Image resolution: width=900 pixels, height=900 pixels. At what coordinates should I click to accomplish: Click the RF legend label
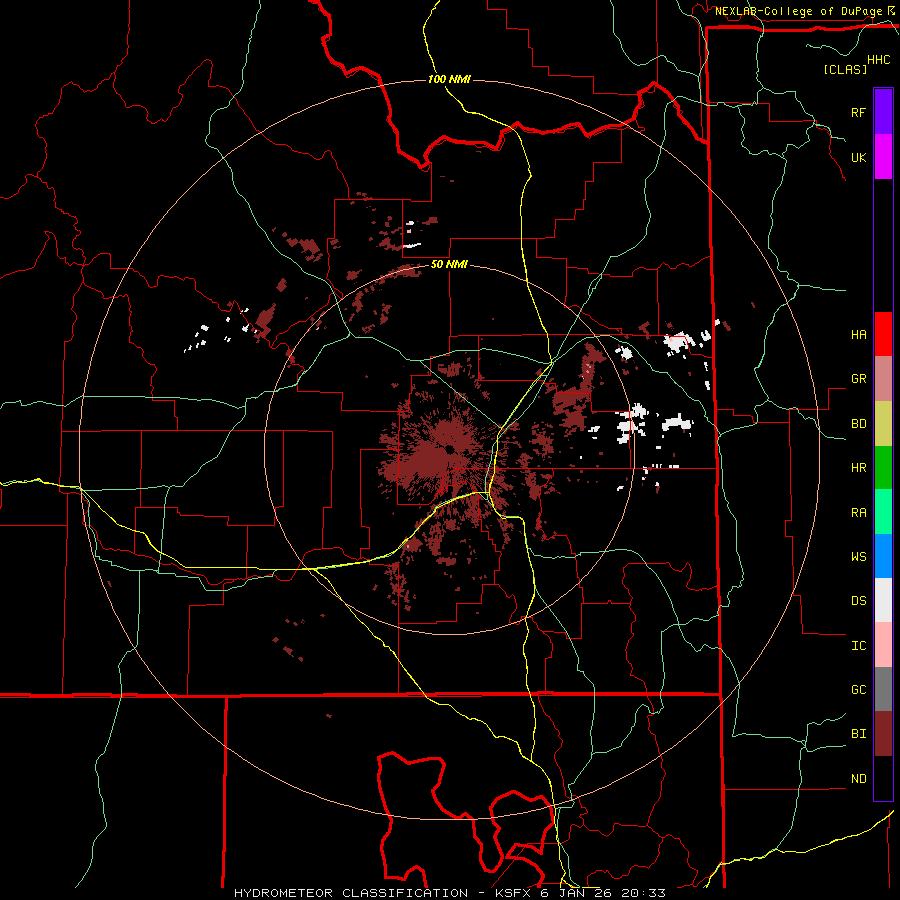[x=858, y=112]
